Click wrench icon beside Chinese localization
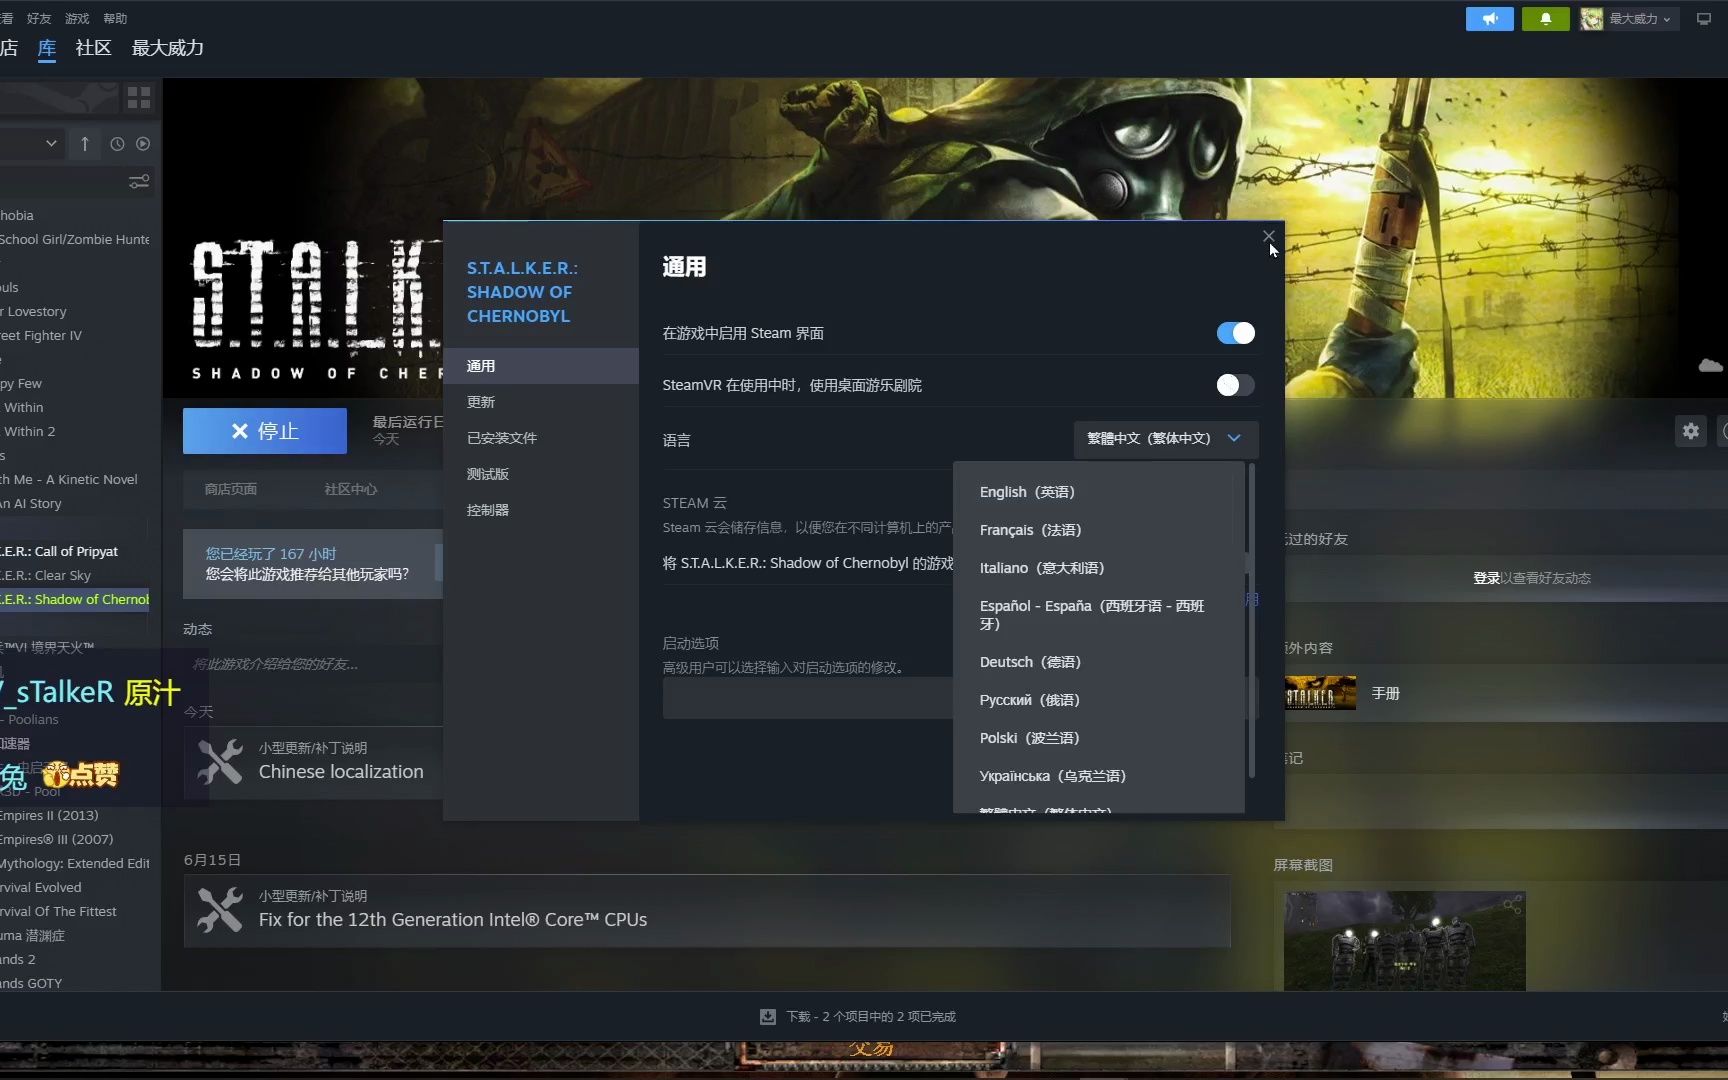This screenshot has height=1080, width=1728. point(220,762)
